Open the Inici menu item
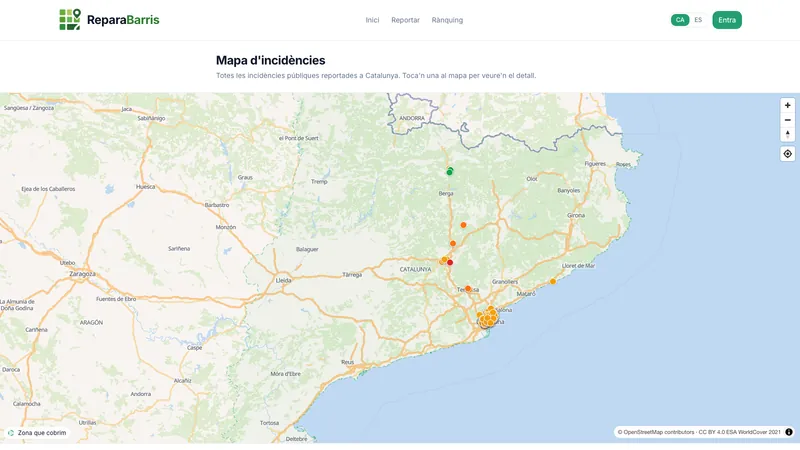Image resolution: width=800 pixels, height=450 pixels. coord(372,20)
